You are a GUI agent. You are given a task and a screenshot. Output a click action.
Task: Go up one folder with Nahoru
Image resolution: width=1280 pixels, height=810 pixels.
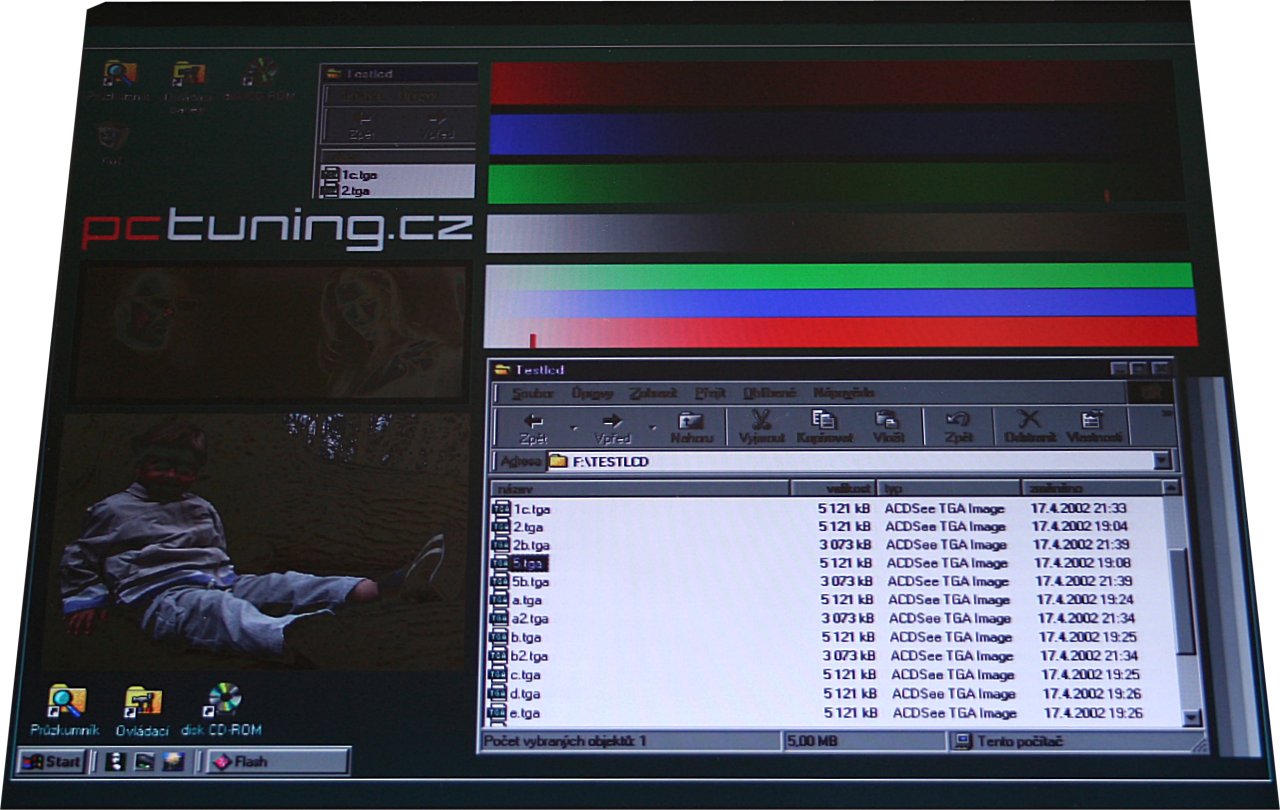pyautogui.click(x=691, y=428)
